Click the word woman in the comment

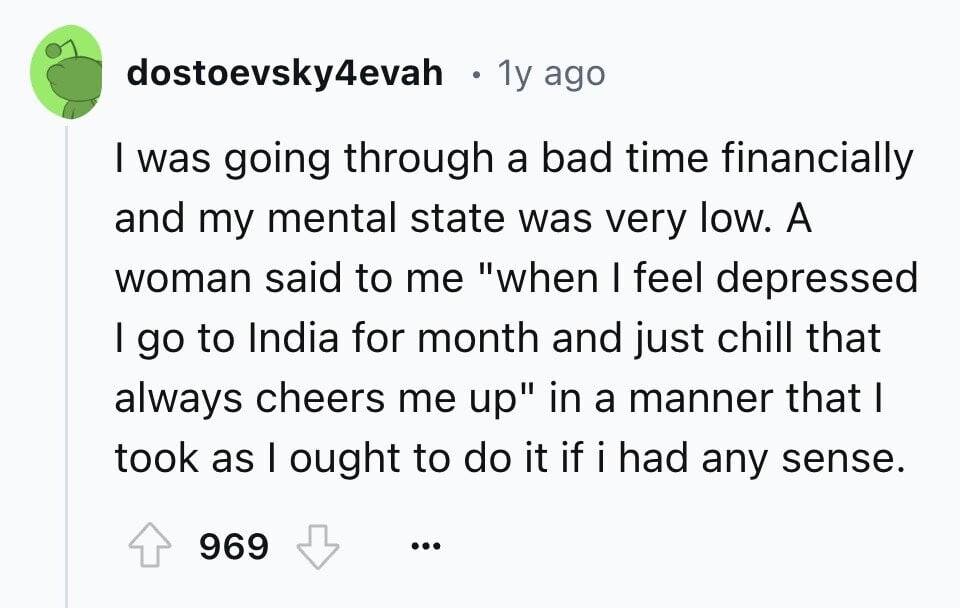coord(183,279)
